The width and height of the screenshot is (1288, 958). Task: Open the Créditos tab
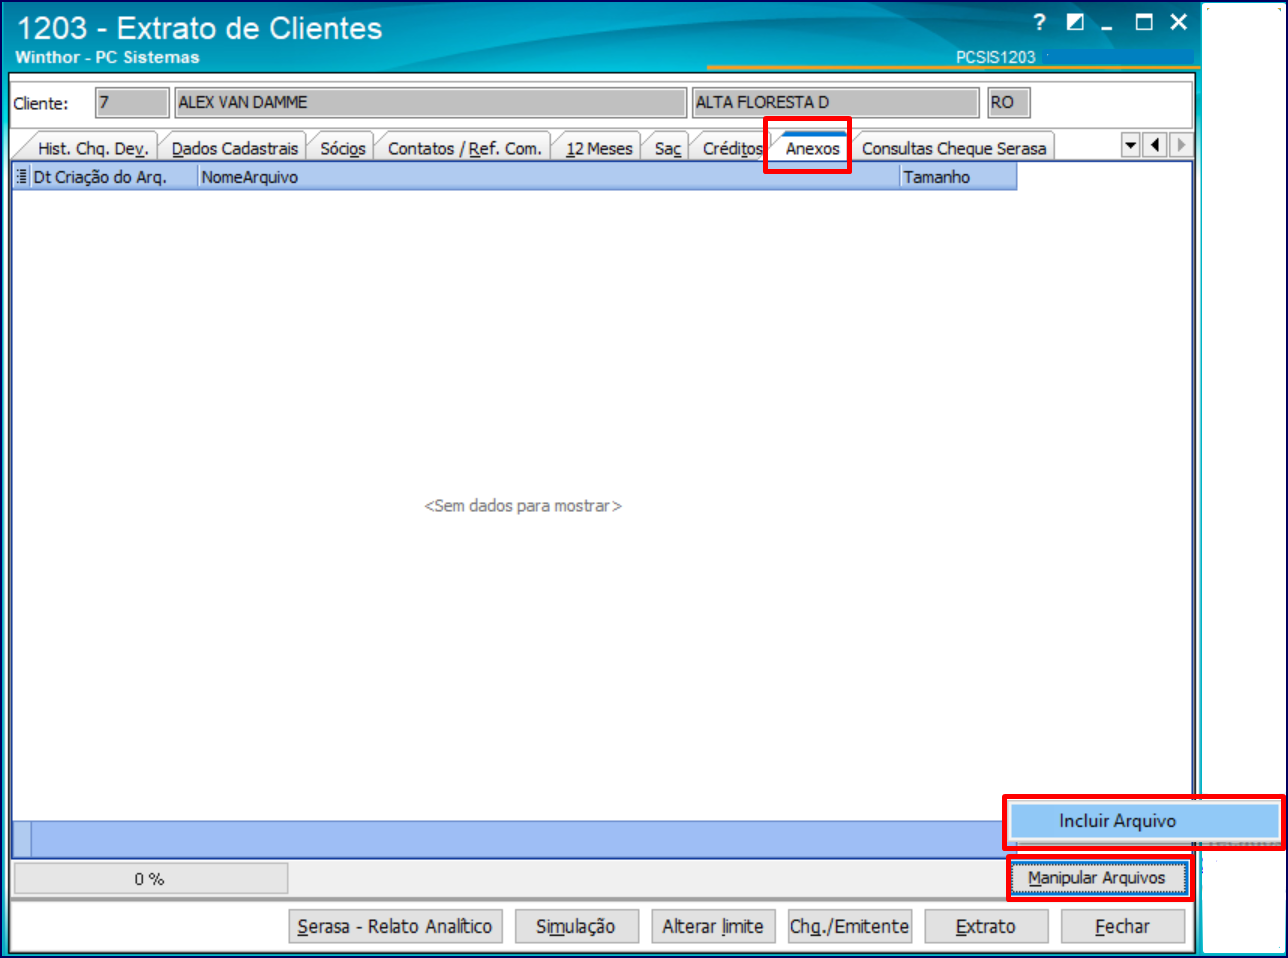(x=731, y=148)
